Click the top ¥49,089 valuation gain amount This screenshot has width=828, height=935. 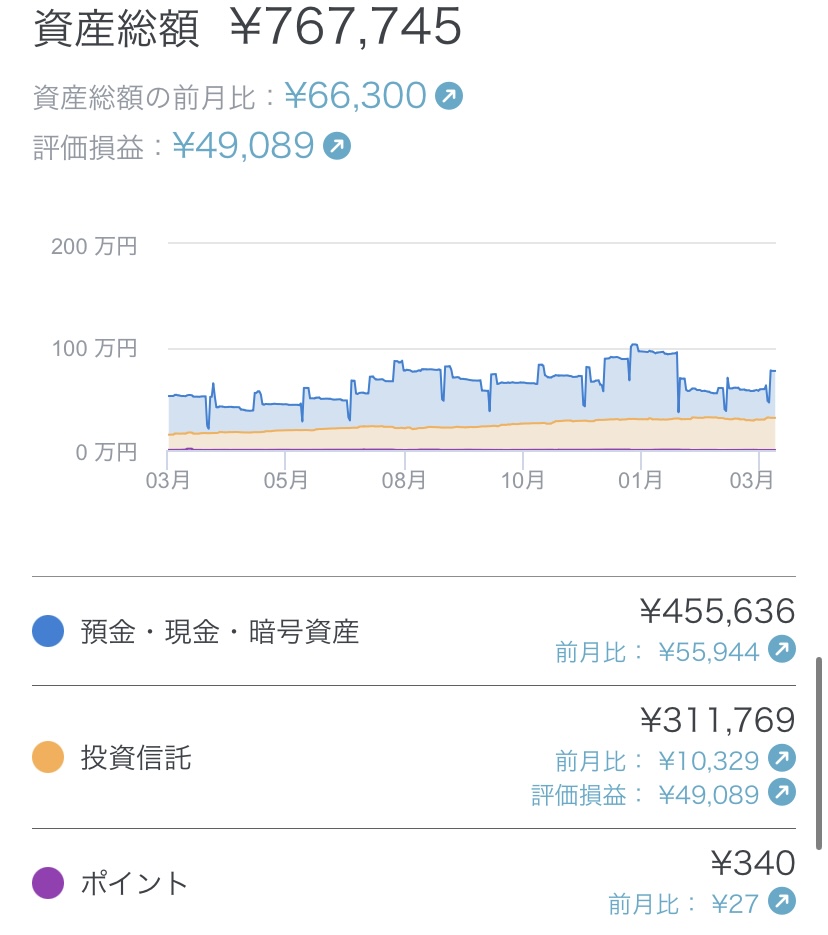coord(244,146)
